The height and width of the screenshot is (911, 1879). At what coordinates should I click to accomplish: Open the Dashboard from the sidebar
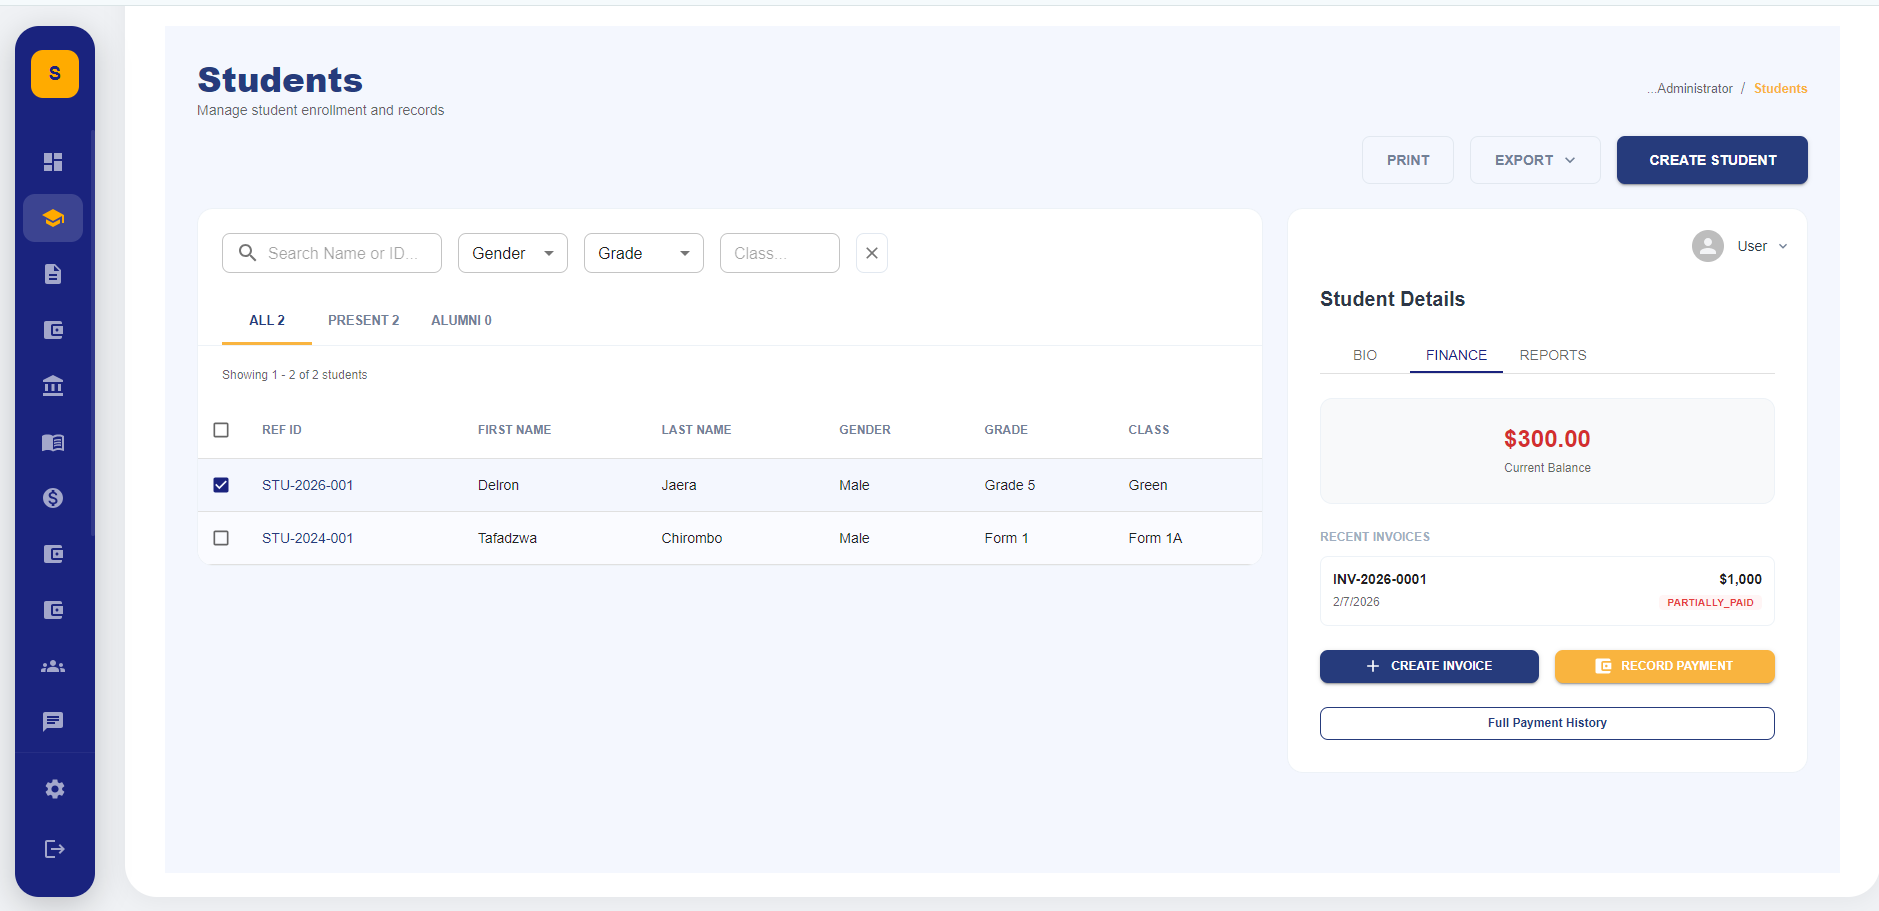click(x=53, y=161)
